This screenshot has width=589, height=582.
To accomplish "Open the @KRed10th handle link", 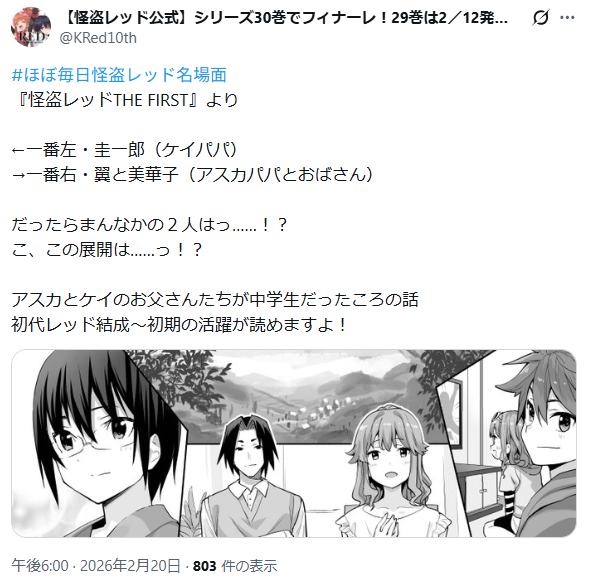I will point(98,38).
